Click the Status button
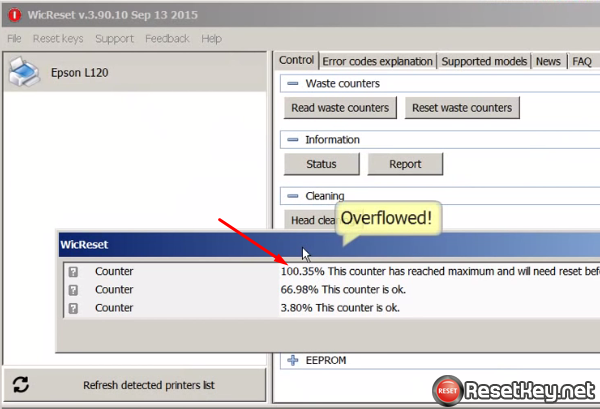This screenshot has width=600, height=409. point(321,164)
